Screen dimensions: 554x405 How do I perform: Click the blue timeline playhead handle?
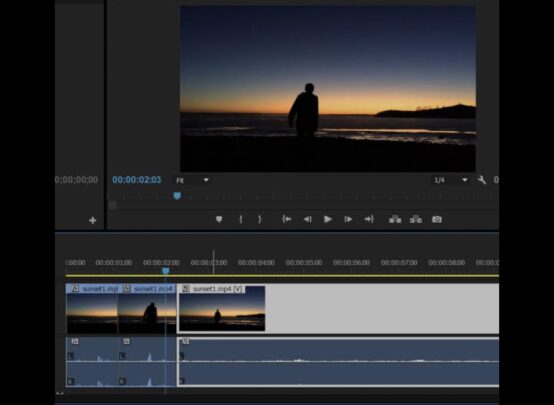click(x=166, y=271)
